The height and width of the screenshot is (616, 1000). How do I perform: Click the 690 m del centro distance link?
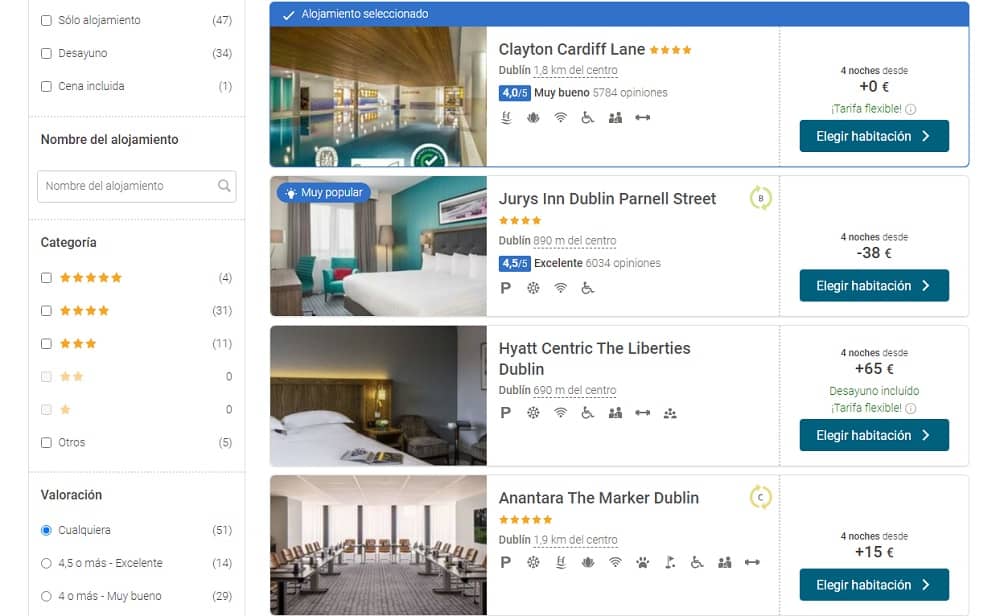tap(575, 390)
